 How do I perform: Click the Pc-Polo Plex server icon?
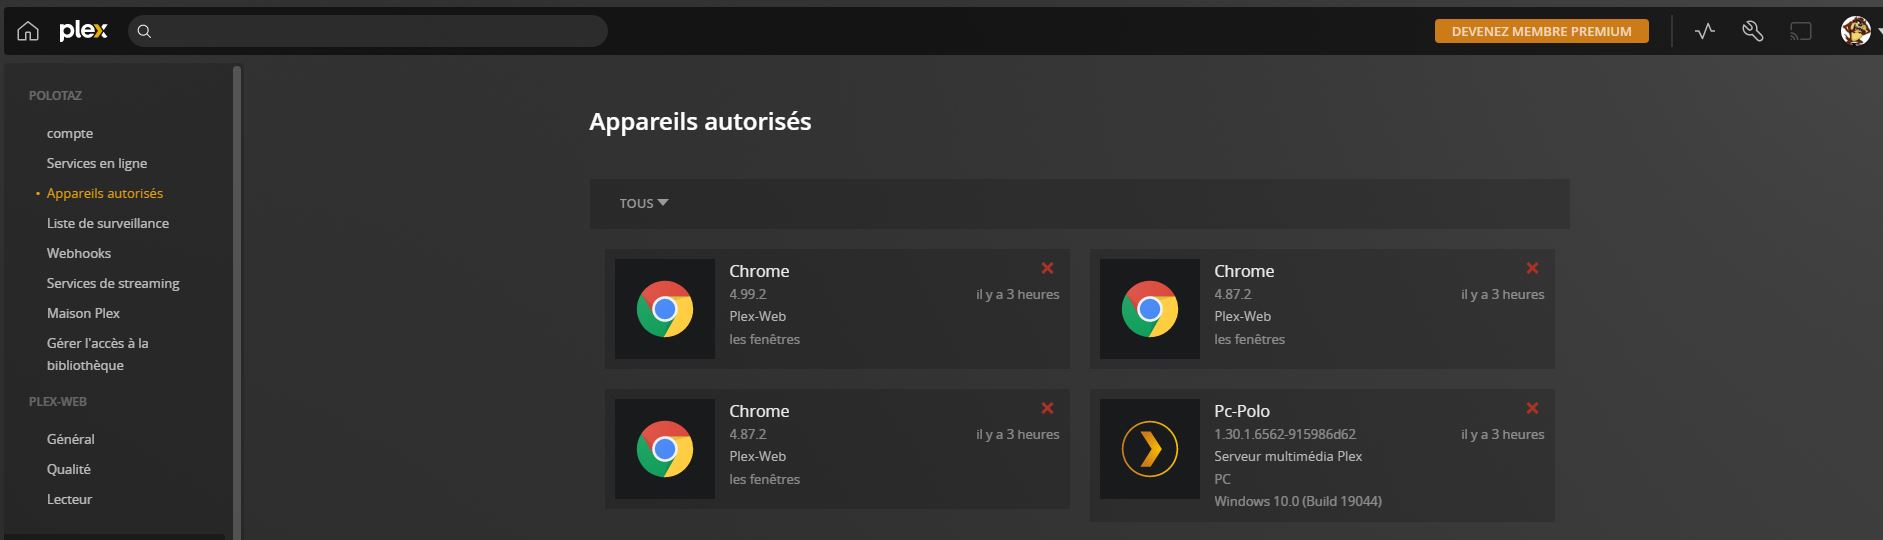1149,449
